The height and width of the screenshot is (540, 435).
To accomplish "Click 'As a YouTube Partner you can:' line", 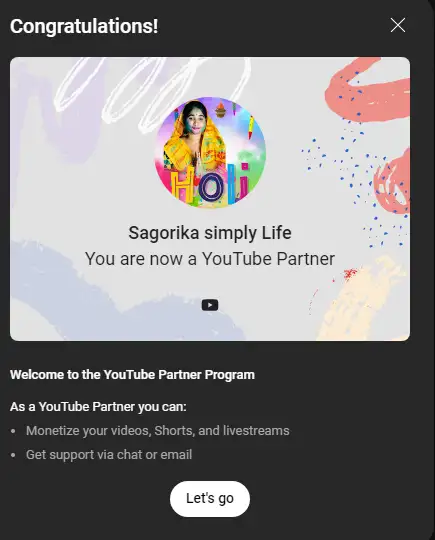I will click(98, 407).
